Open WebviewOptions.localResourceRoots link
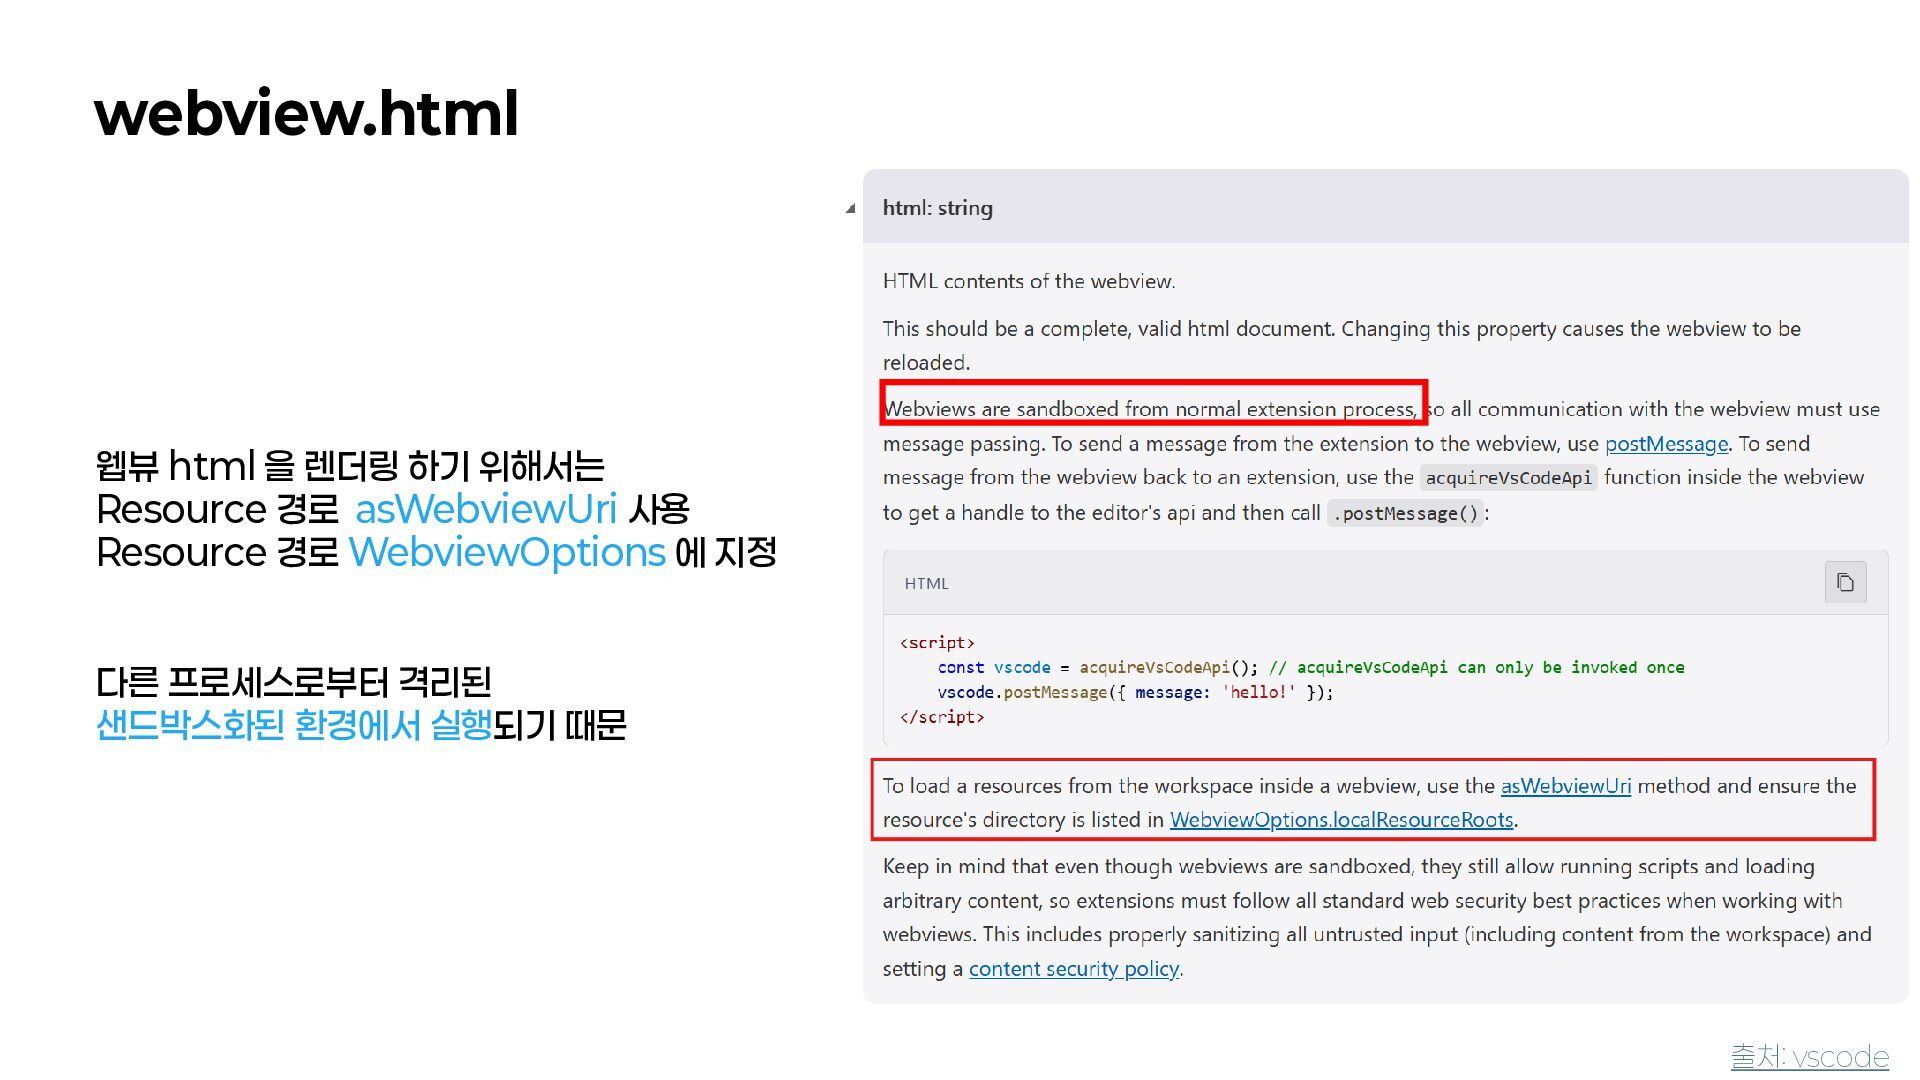The image size is (1920, 1080). [1341, 820]
